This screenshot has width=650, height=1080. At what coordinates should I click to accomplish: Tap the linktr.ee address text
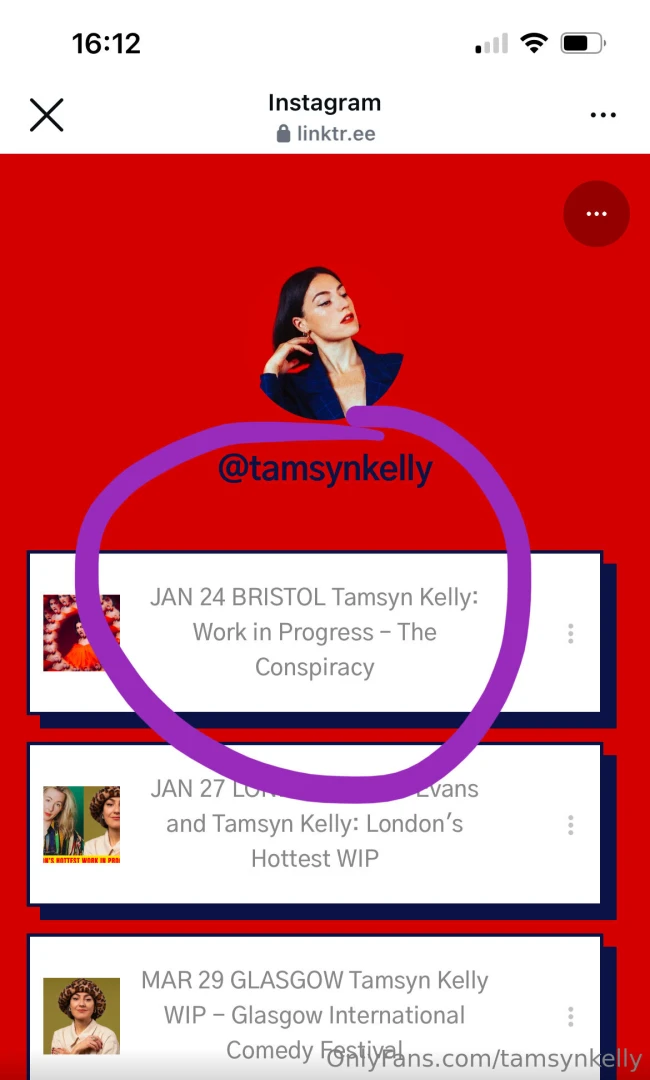point(336,134)
